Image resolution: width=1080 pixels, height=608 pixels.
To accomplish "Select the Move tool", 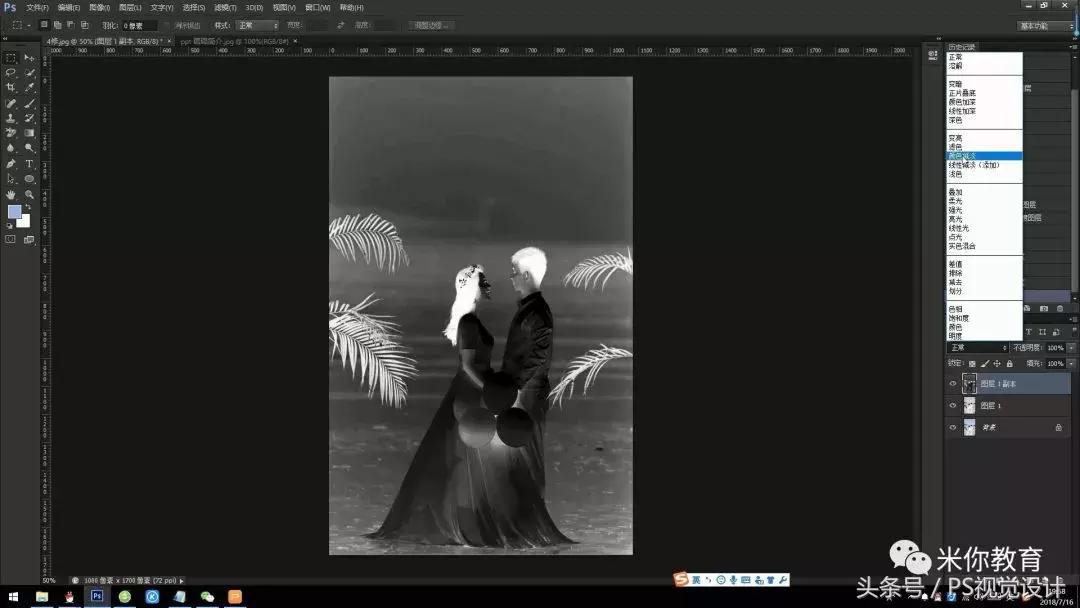I will click(x=29, y=58).
